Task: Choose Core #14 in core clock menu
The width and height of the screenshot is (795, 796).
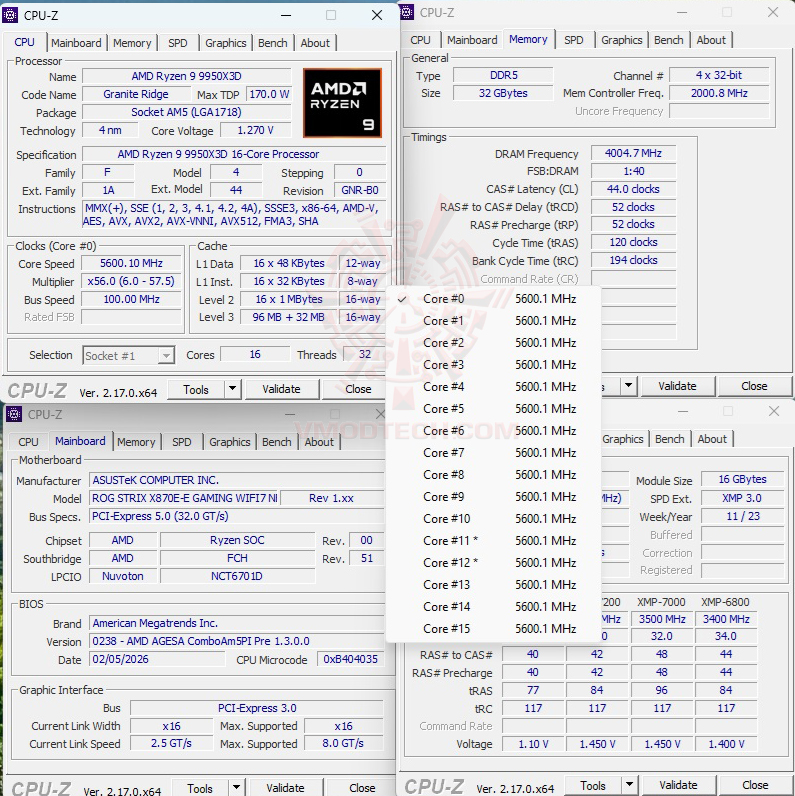Action: tap(493, 607)
